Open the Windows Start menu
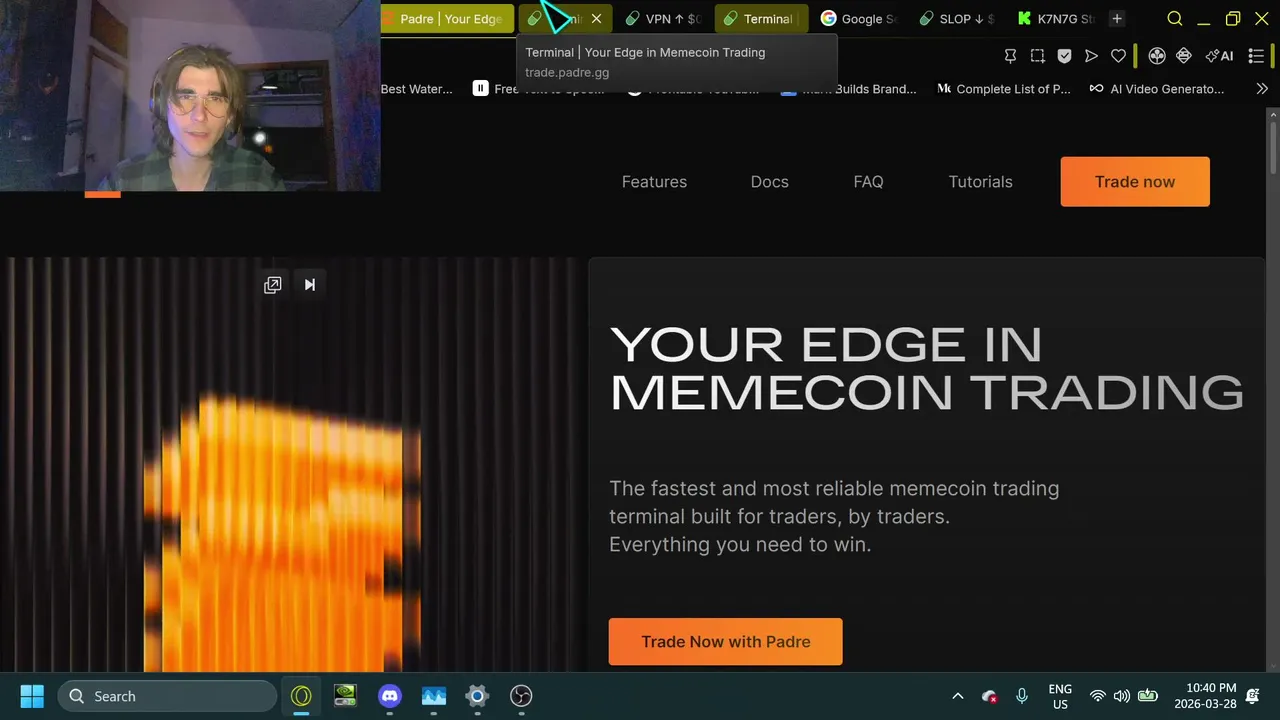Screen dimensions: 1280x720 point(32,696)
